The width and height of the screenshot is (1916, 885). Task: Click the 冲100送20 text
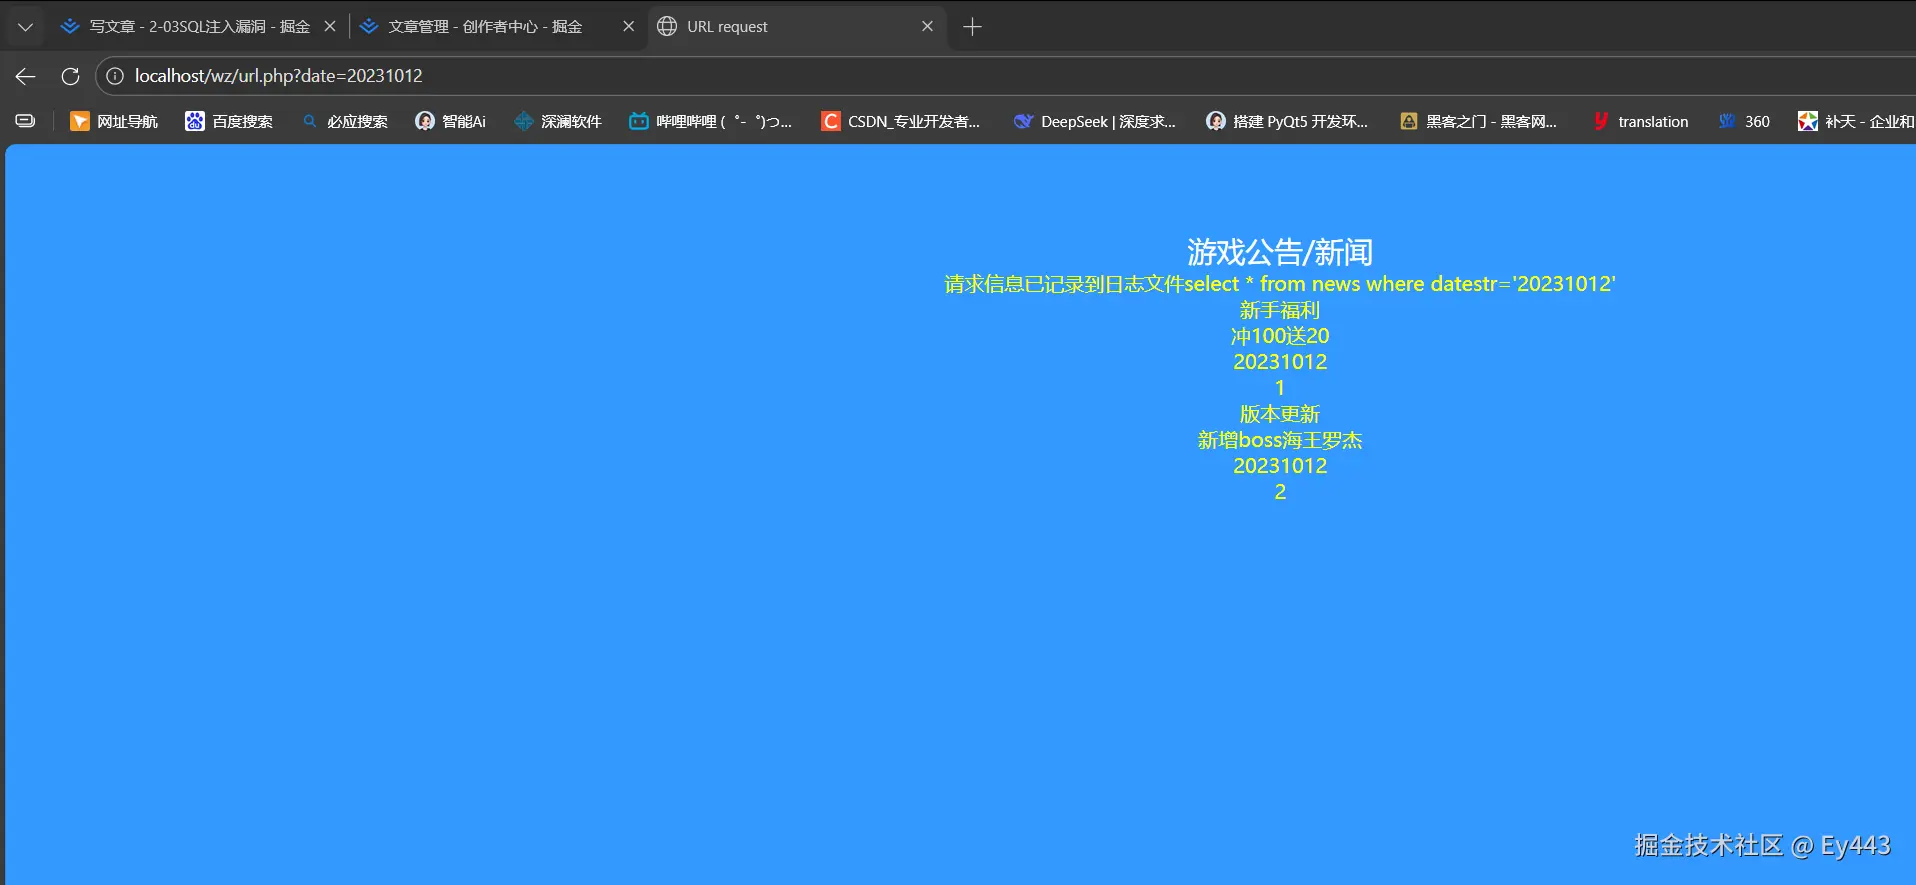tap(1280, 336)
